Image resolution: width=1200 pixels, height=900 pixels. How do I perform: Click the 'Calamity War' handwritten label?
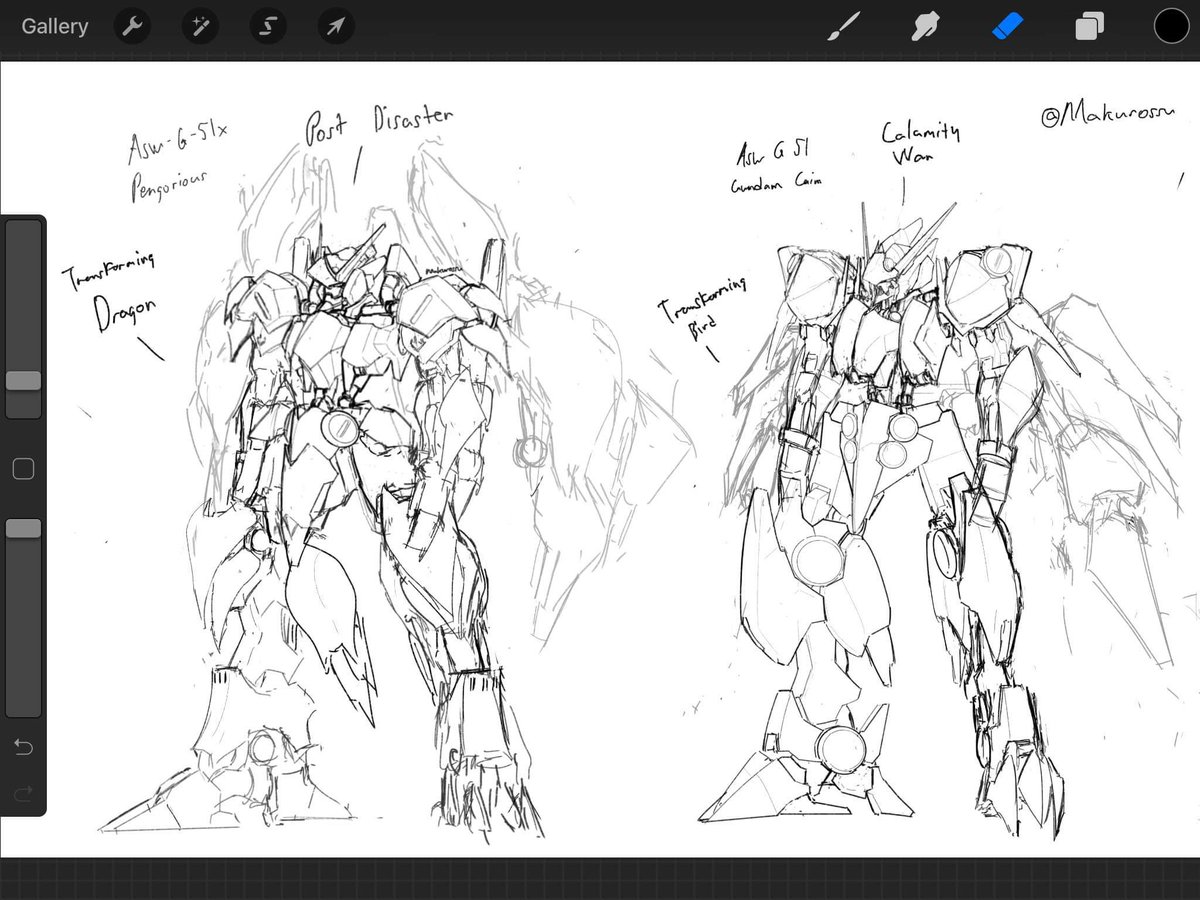[920, 143]
